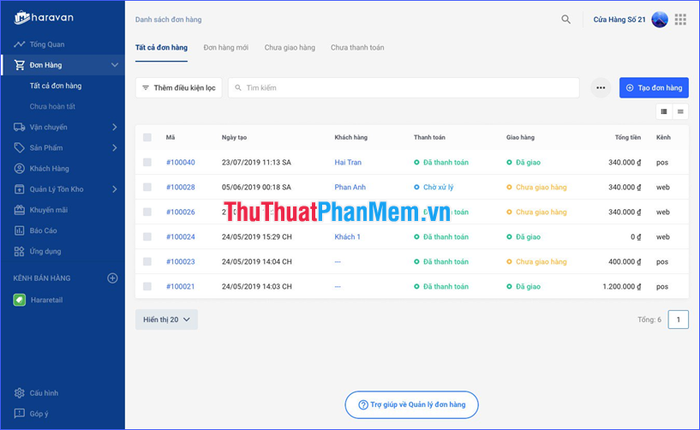Open order #100026 link
The width and height of the screenshot is (700, 430).
click(180, 212)
